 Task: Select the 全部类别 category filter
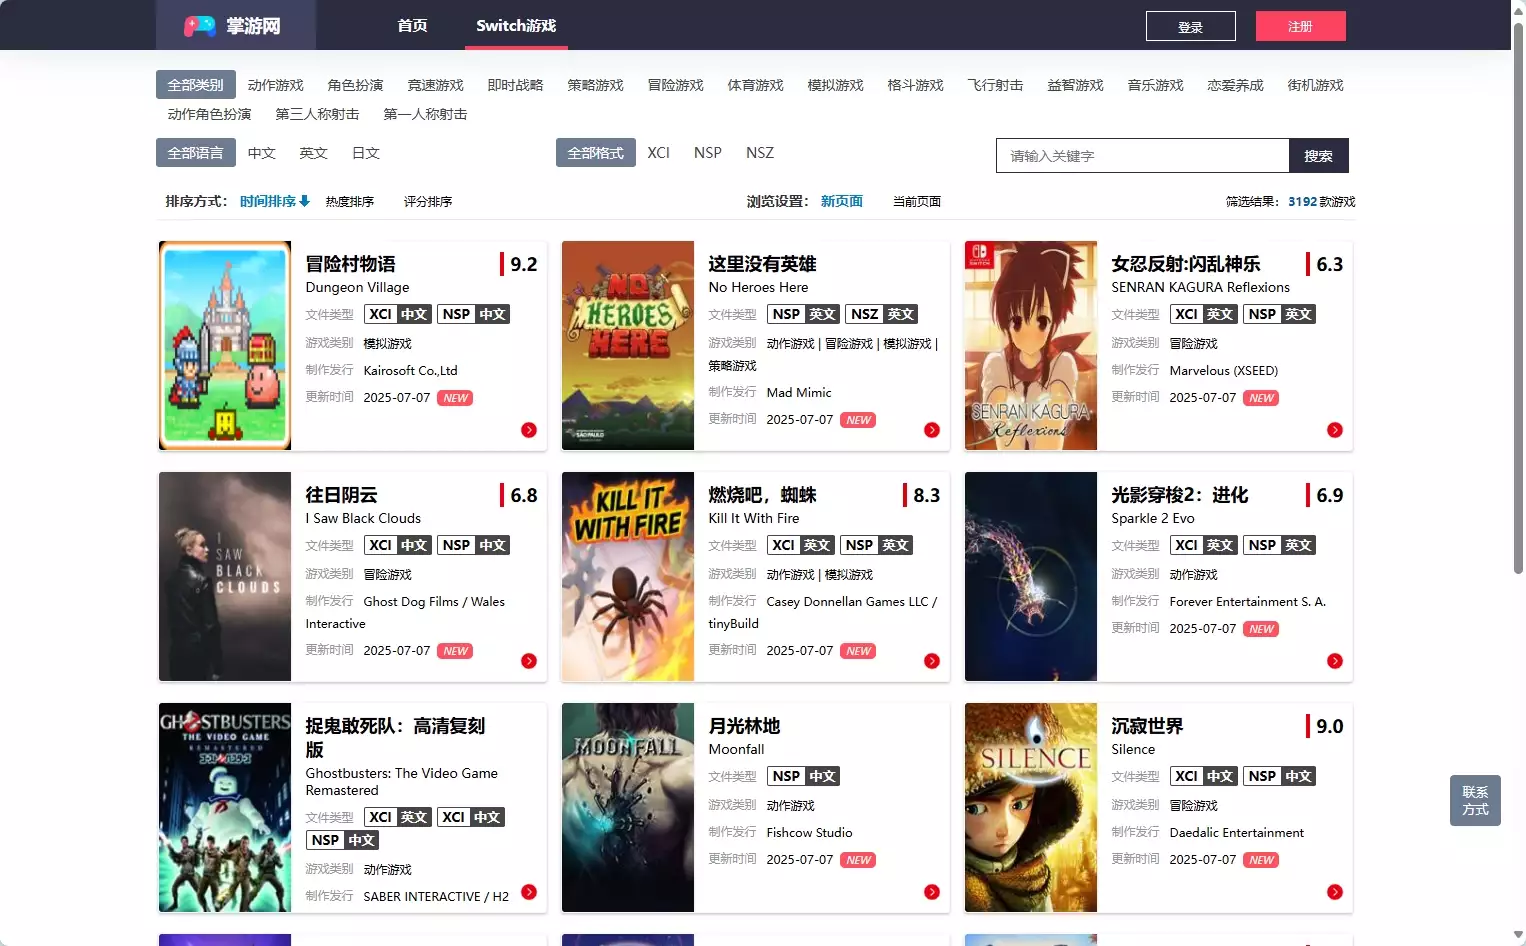[x=196, y=85]
